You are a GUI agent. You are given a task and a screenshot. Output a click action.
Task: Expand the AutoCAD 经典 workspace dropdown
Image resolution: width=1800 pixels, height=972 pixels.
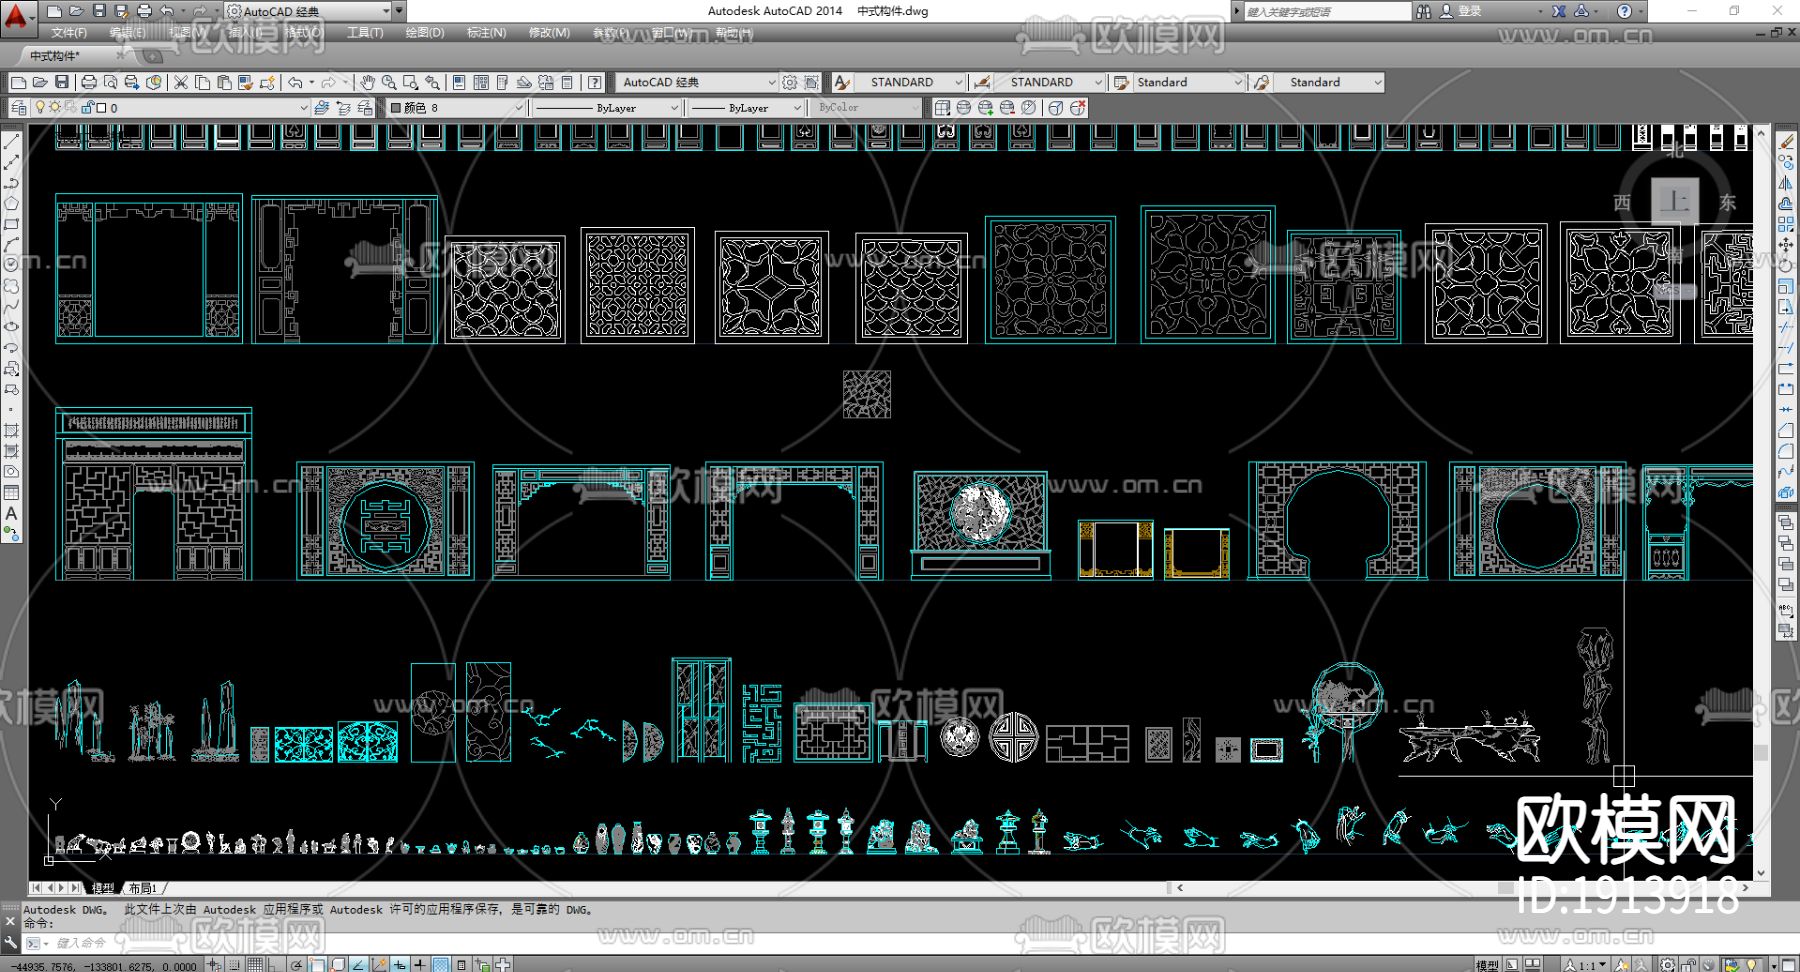click(771, 82)
